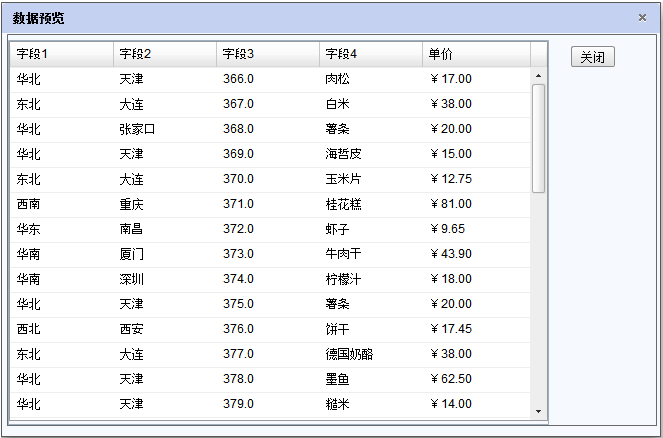663x438 pixels.
Task: Click the vertical scrollbar thumb
Action: [538, 138]
